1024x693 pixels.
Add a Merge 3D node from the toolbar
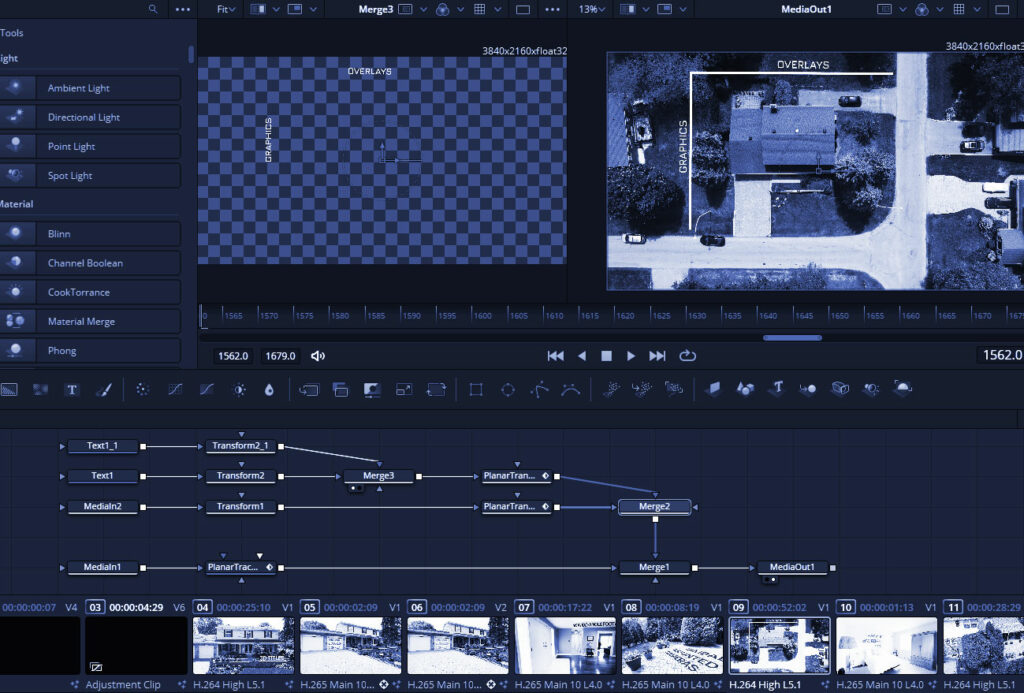(x=808, y=389)
